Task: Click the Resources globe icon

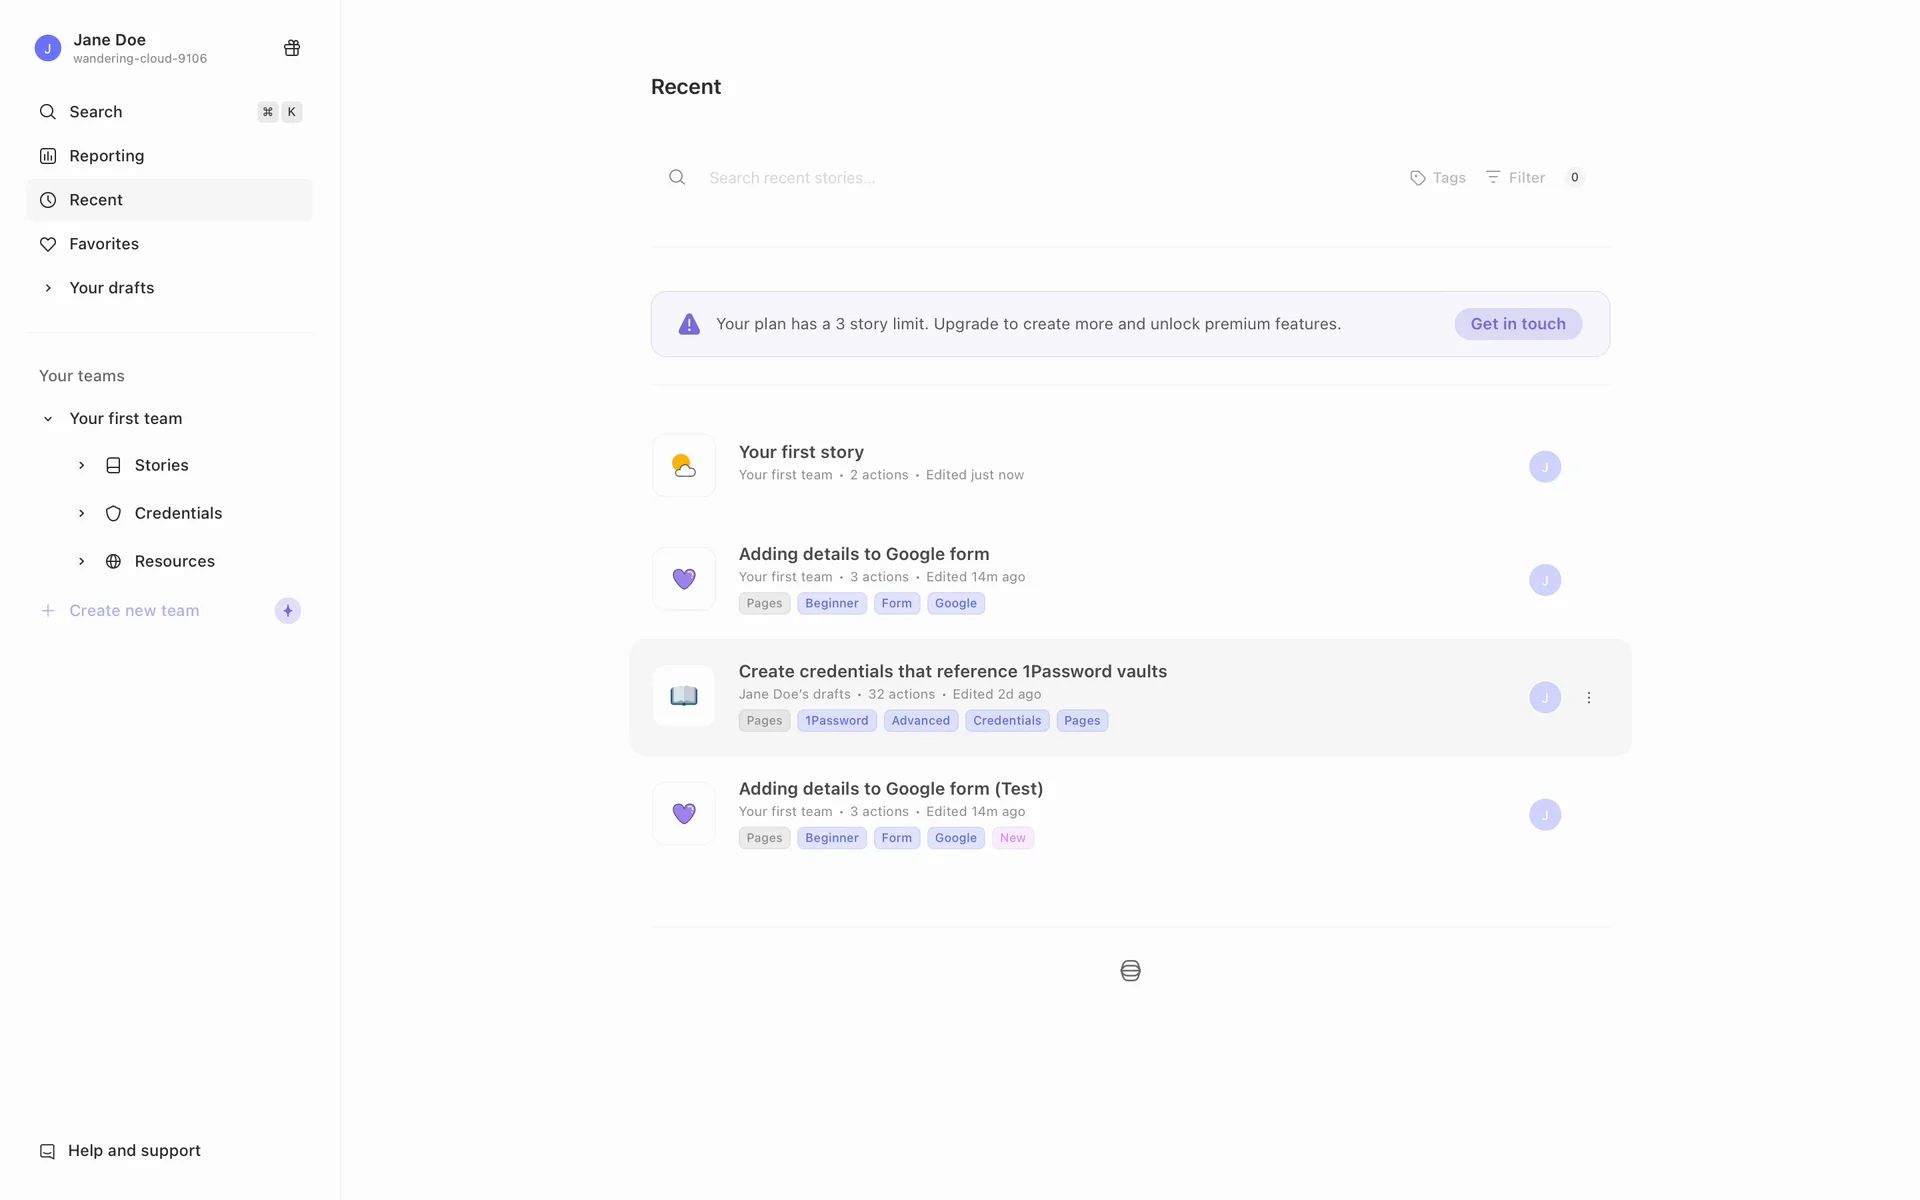Action: click(114, 561)
